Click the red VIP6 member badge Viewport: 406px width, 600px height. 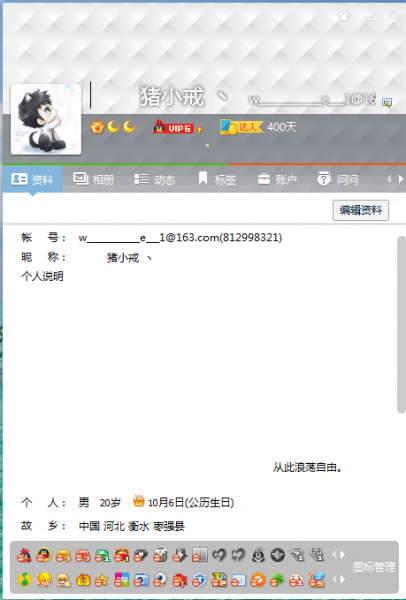tap(173, 127)
